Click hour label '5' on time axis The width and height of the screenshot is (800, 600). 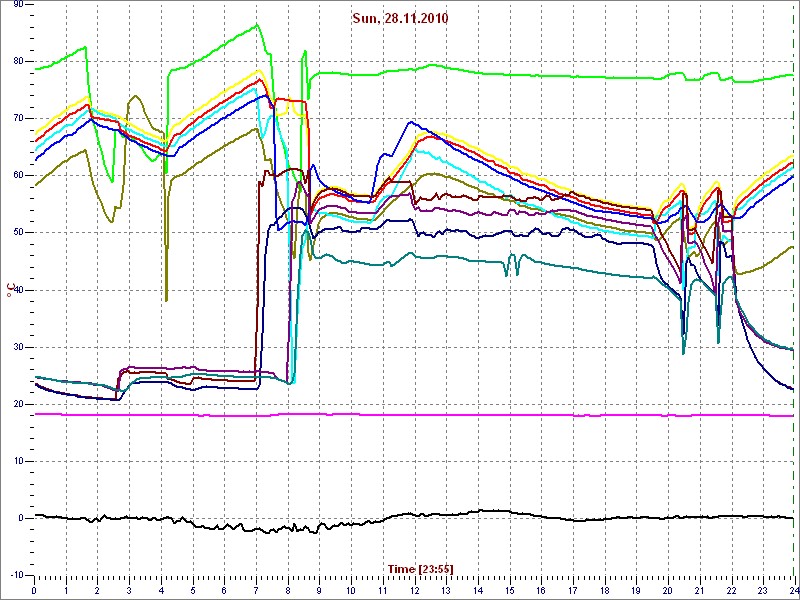click(x=193, y=592)
